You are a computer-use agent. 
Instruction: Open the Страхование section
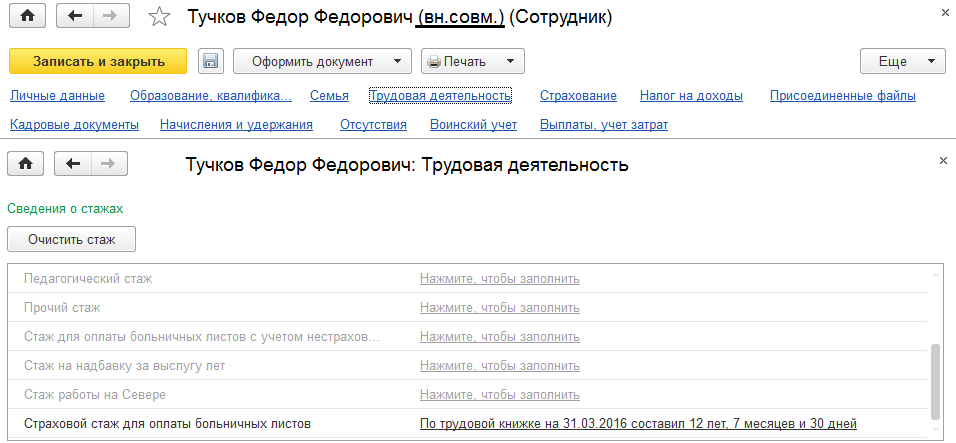578,96
